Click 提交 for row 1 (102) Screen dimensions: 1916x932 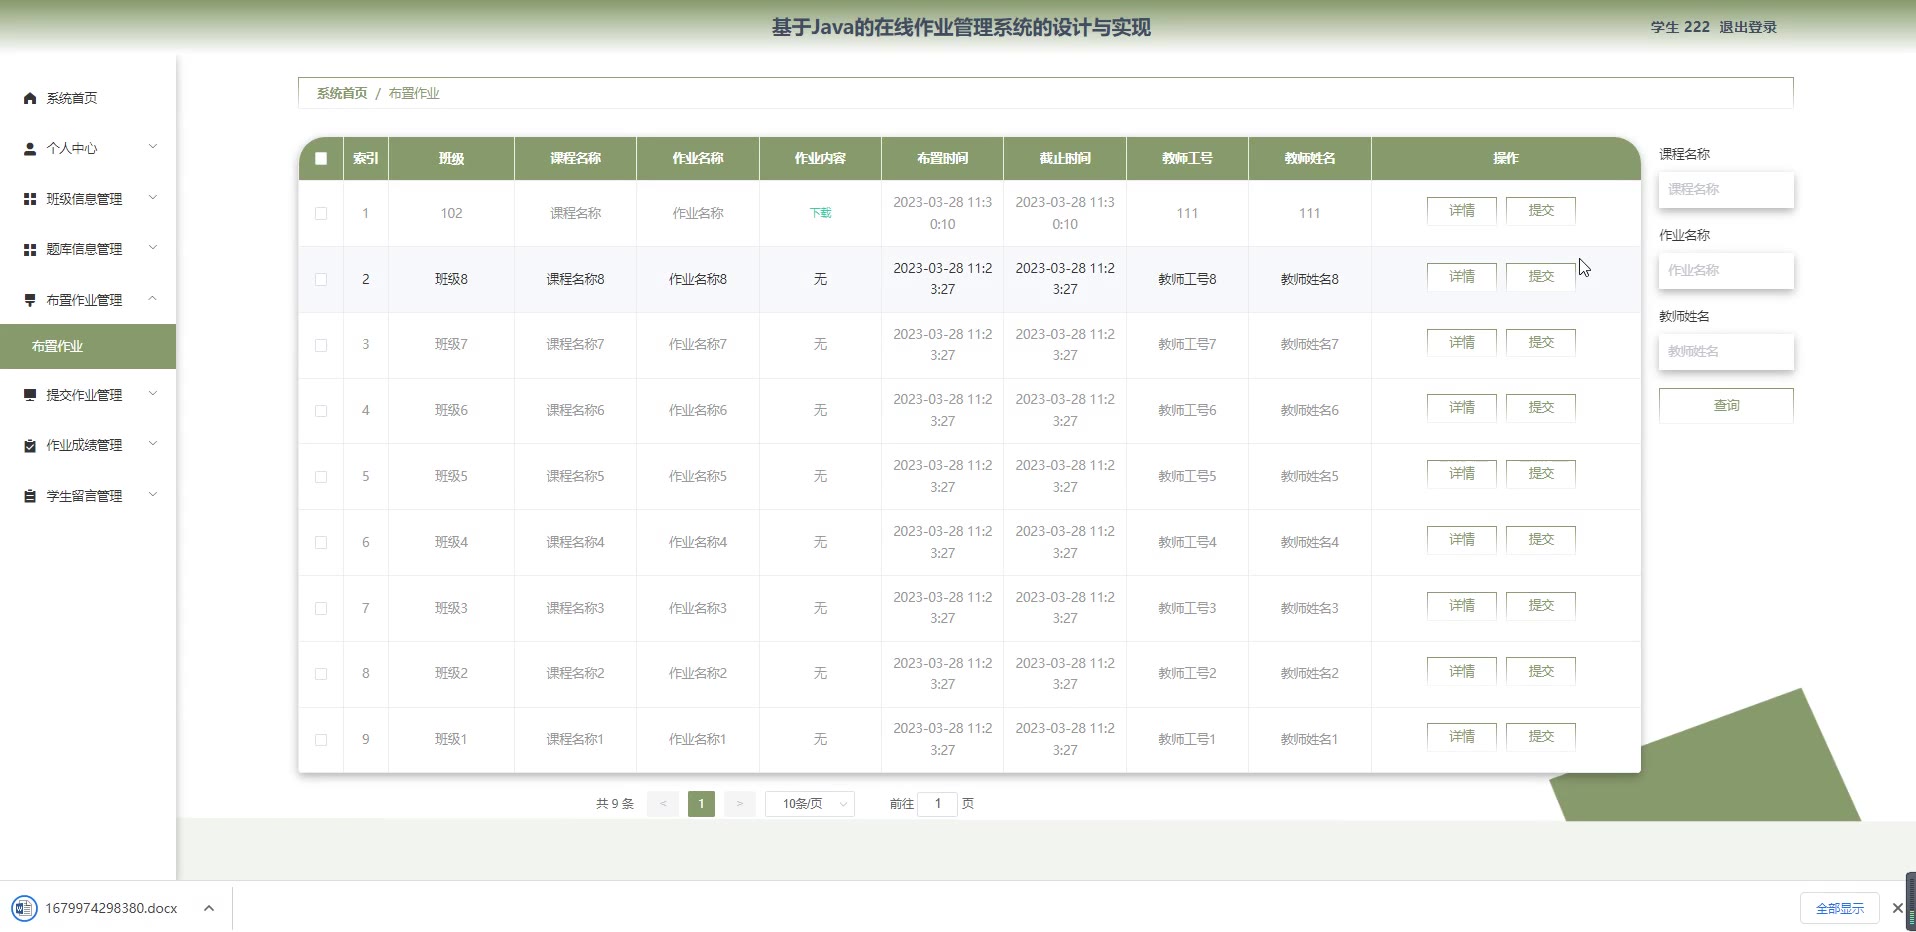coord(1541,210)
